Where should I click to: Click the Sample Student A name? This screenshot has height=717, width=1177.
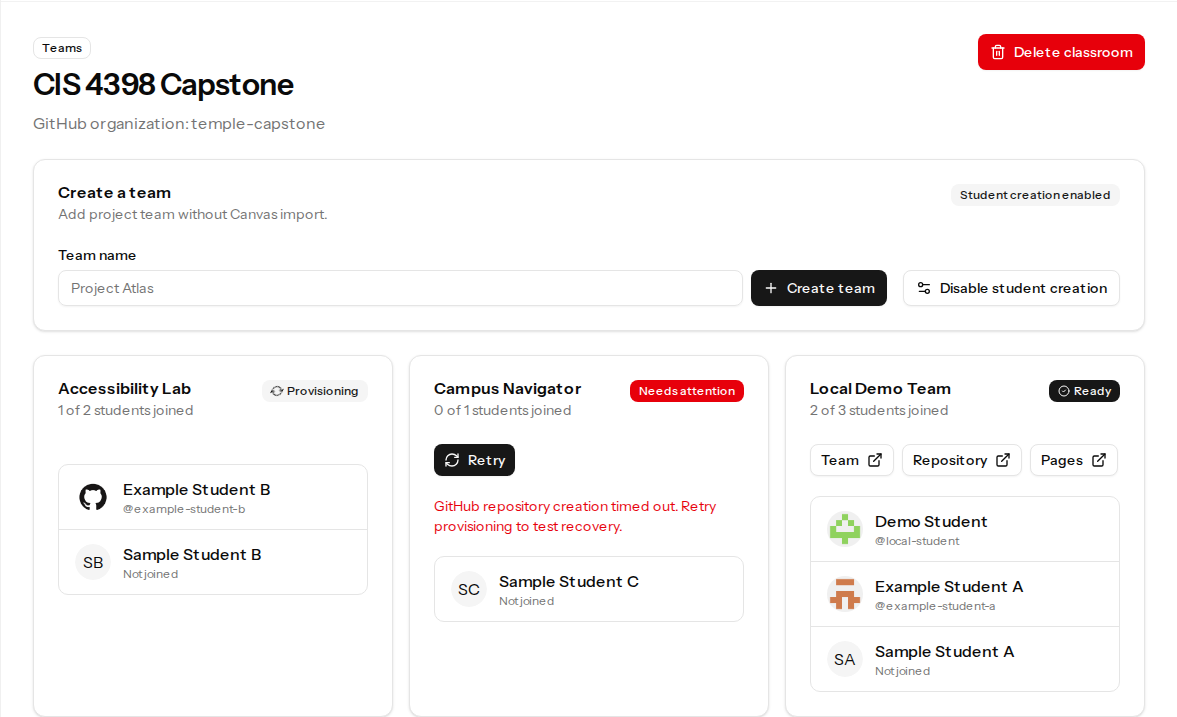pos(944,652)
